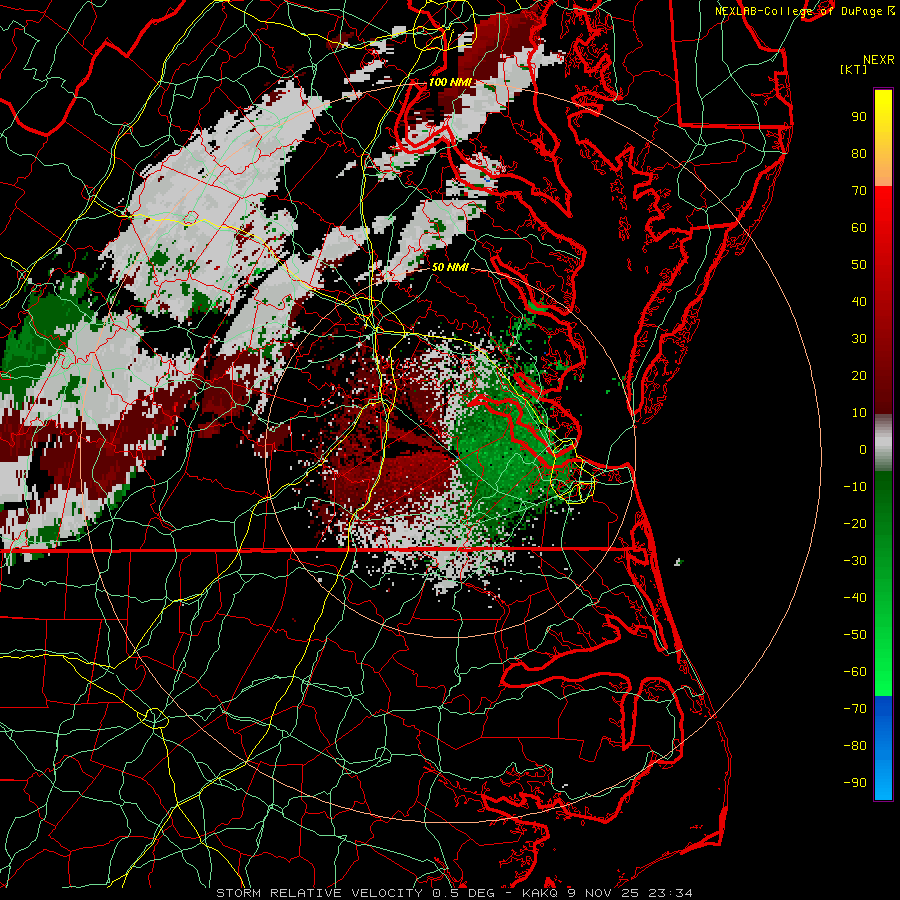
Task: Click the 60 value on the velocity scale
Action: (859, 228)
